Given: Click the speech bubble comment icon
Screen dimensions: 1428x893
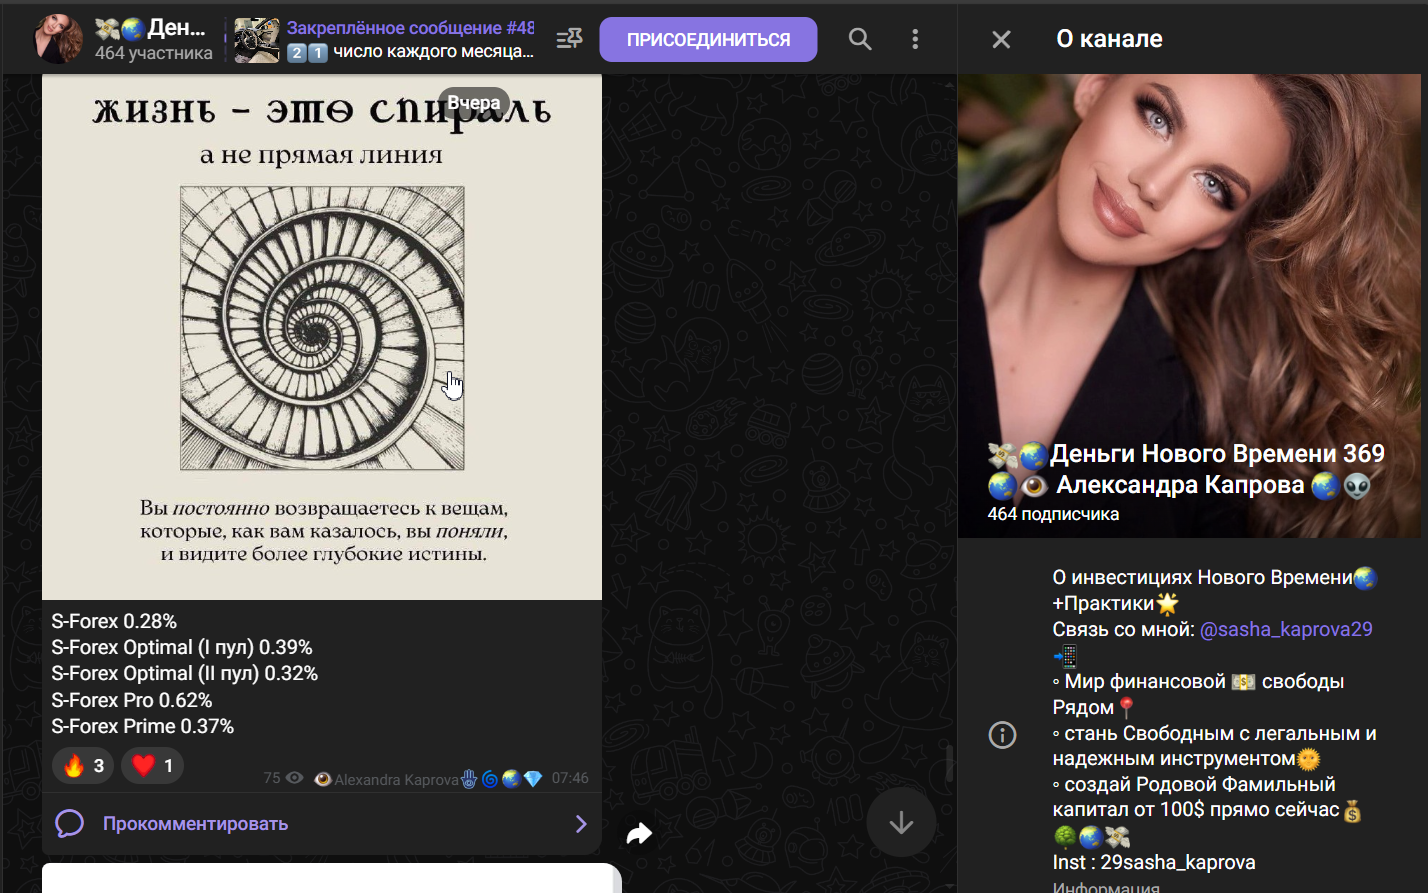Looking at the screenshot, I should pyautogui.click(x=69, y=824).
